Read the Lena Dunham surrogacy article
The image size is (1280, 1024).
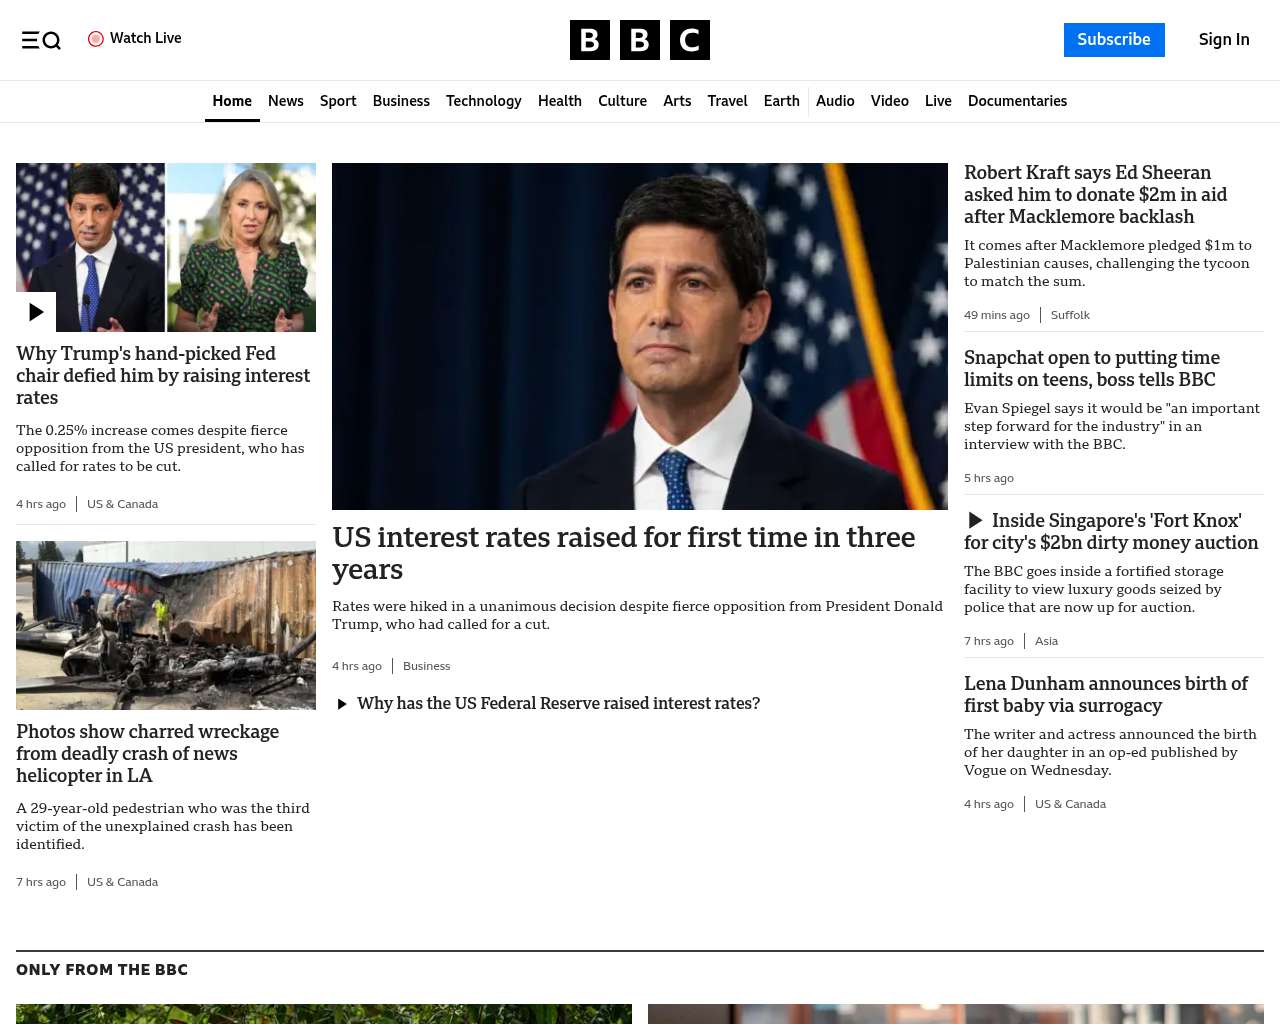click(x=1106, y=694)
